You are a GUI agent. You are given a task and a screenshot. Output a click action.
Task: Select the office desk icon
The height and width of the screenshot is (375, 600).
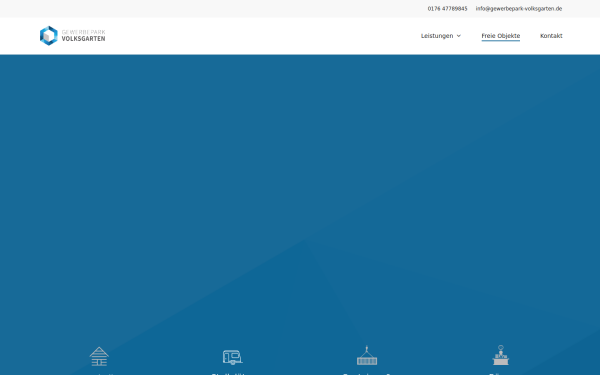coord(501,355)
